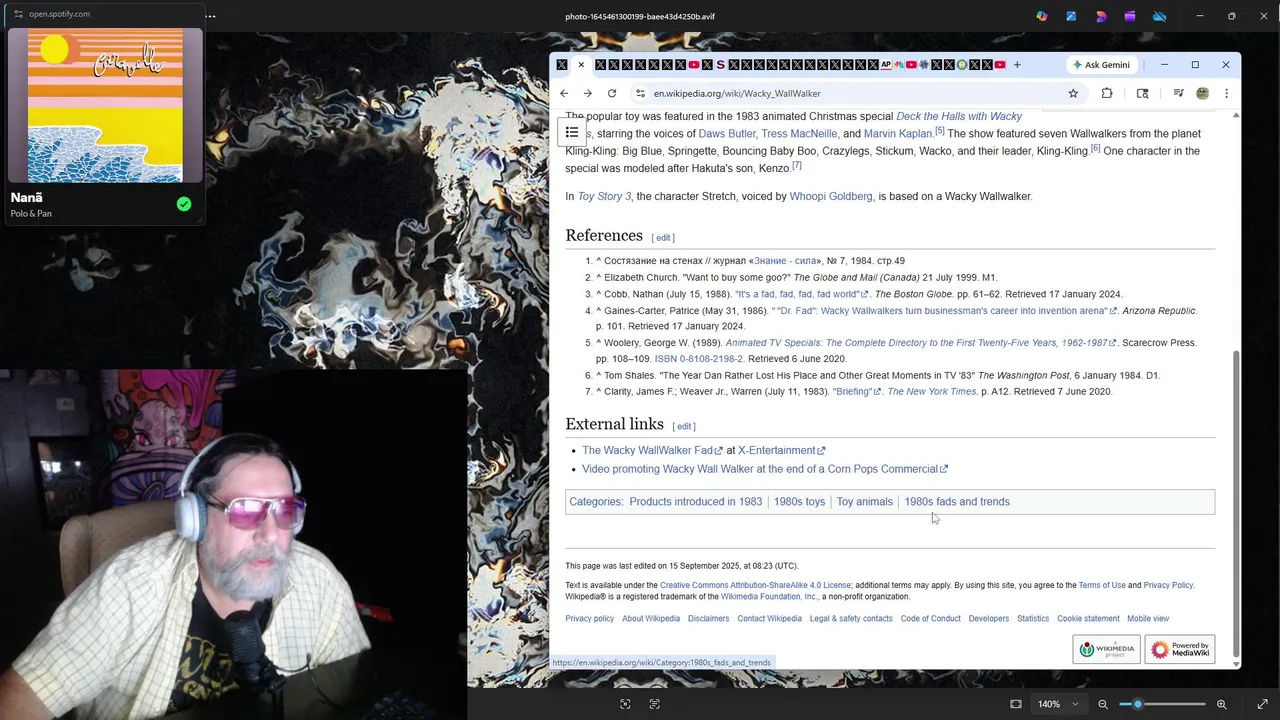This screenshot has width=1280, height=720.
Task: Switch to the last YouTube tab
Action: point(999,65)
